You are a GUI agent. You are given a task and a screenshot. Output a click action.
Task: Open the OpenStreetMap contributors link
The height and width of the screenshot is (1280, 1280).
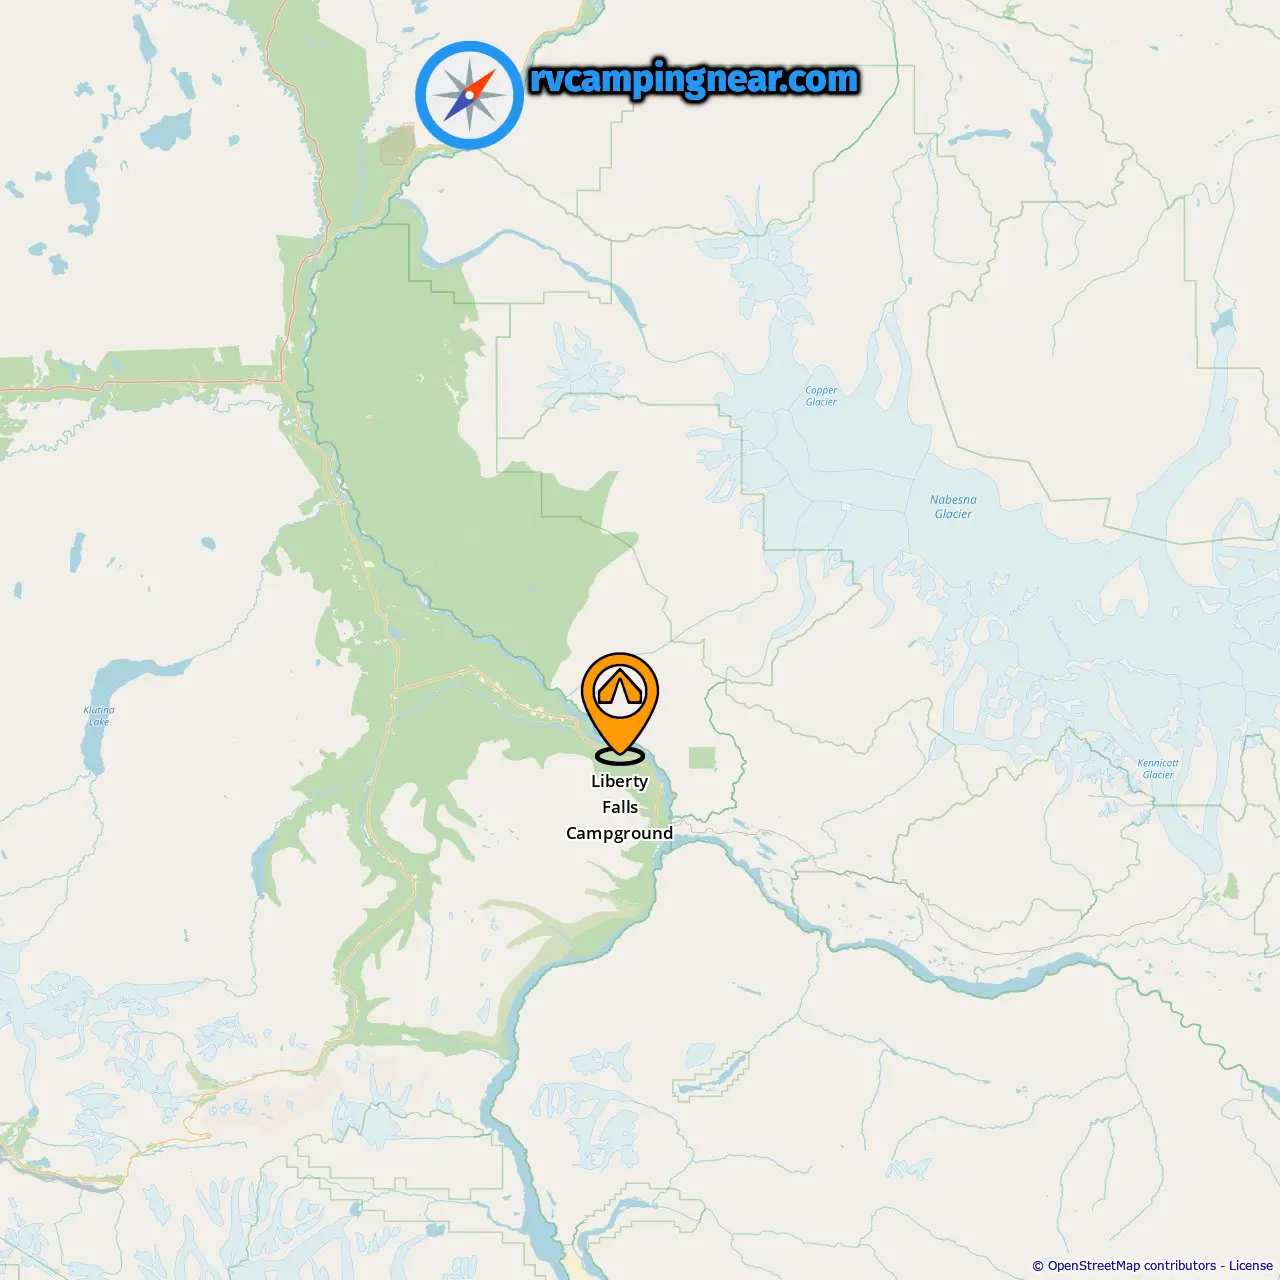coord(1132,1266)
